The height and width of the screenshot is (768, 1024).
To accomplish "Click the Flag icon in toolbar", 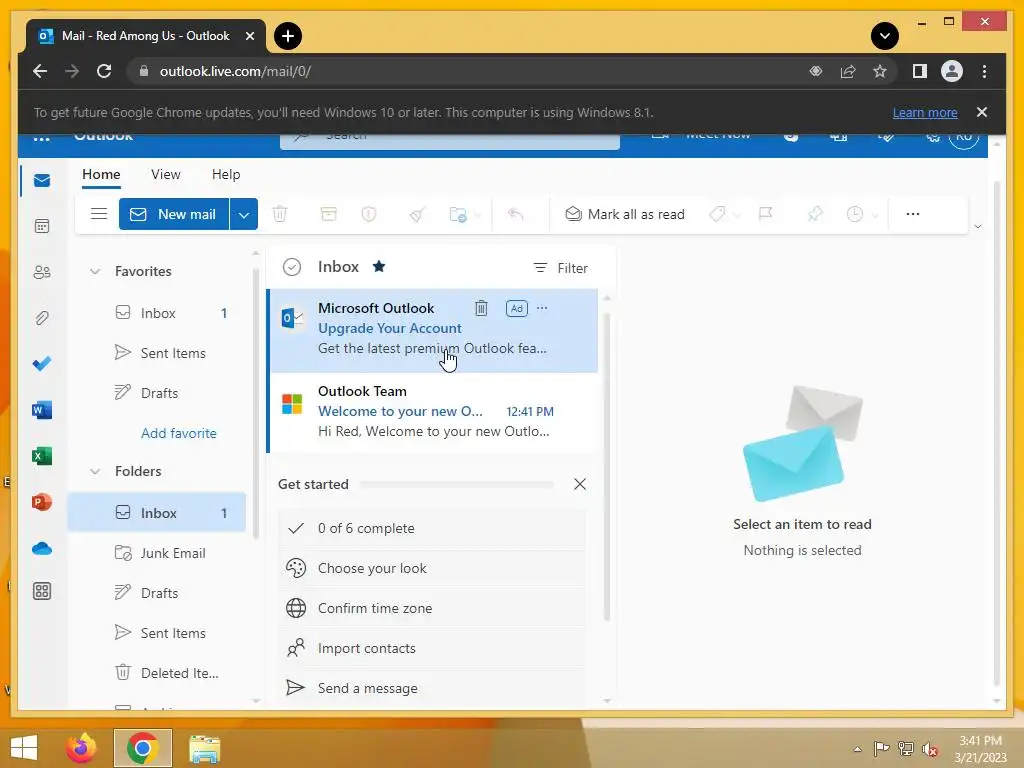I will tap(765, 214).
